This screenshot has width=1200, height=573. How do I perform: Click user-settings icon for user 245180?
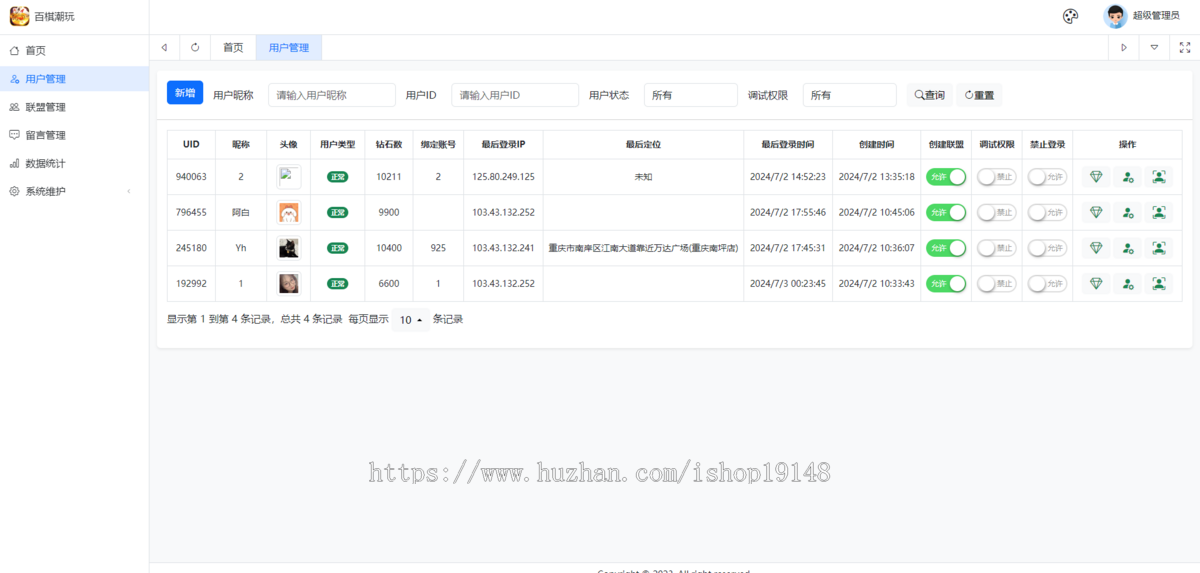(x=1128, y=248)
